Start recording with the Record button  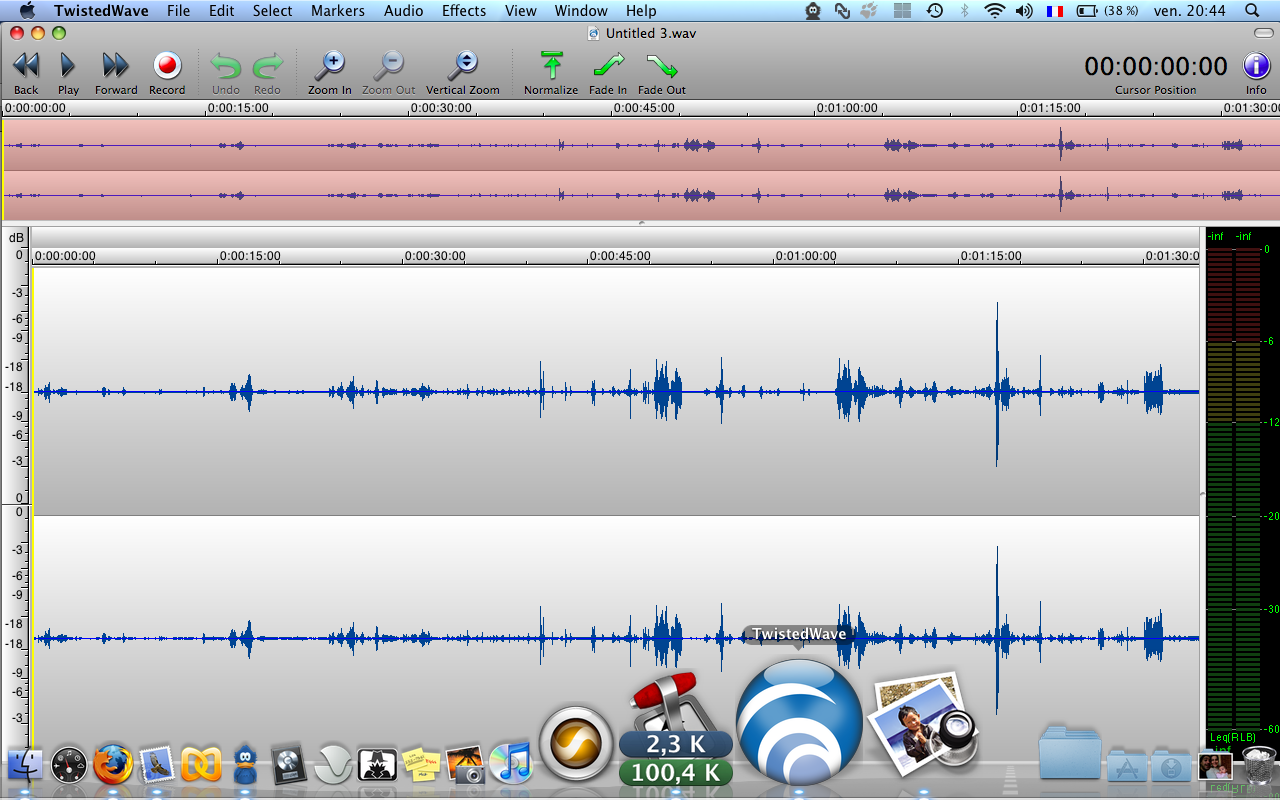click(167, 67)
